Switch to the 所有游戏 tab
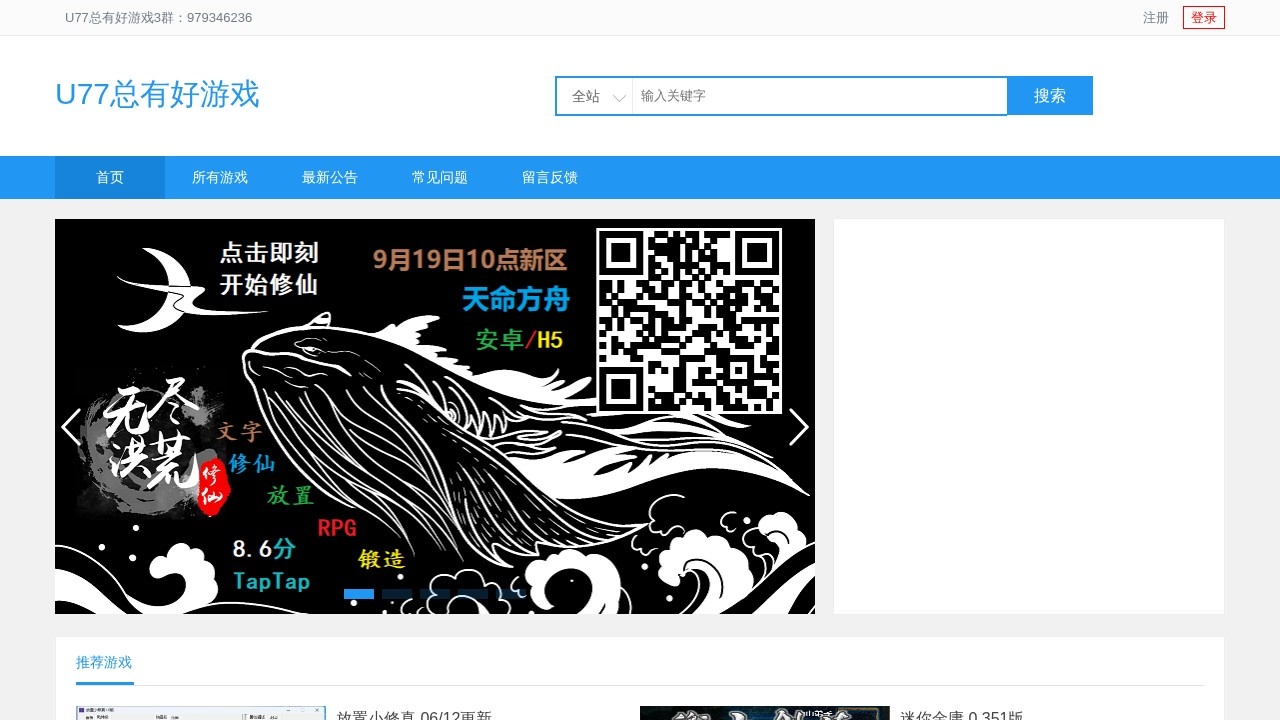Image resolution: width=1280 pixels, height=720 pixels. pos(220,177)
